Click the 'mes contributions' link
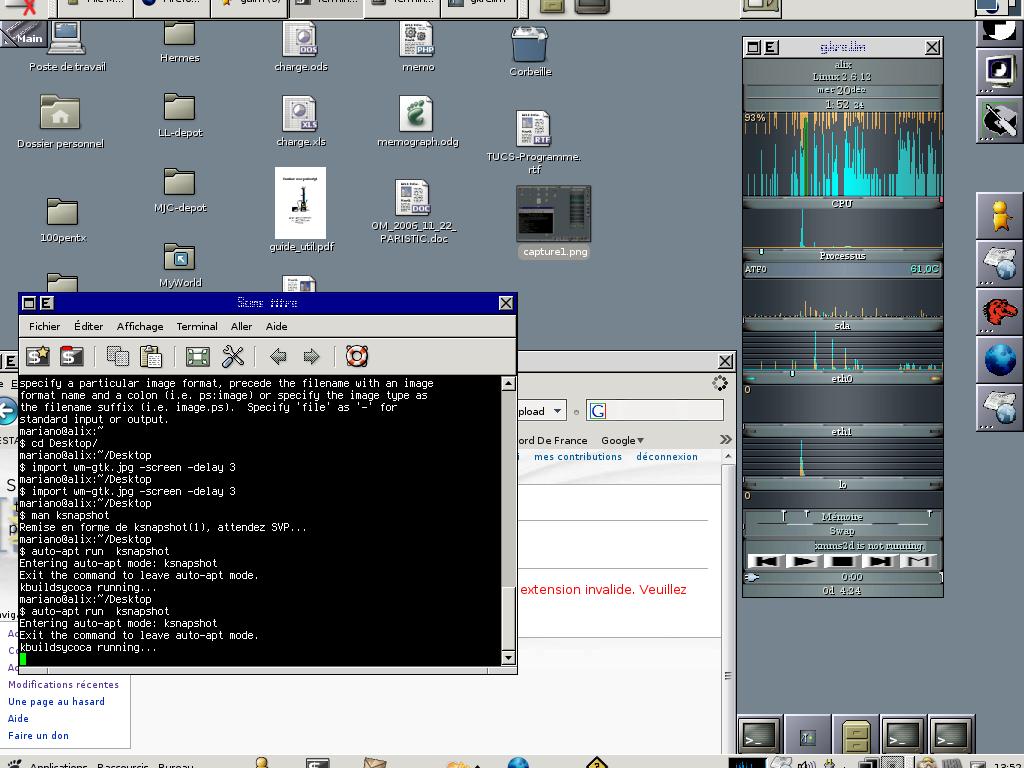 point(578,456)
